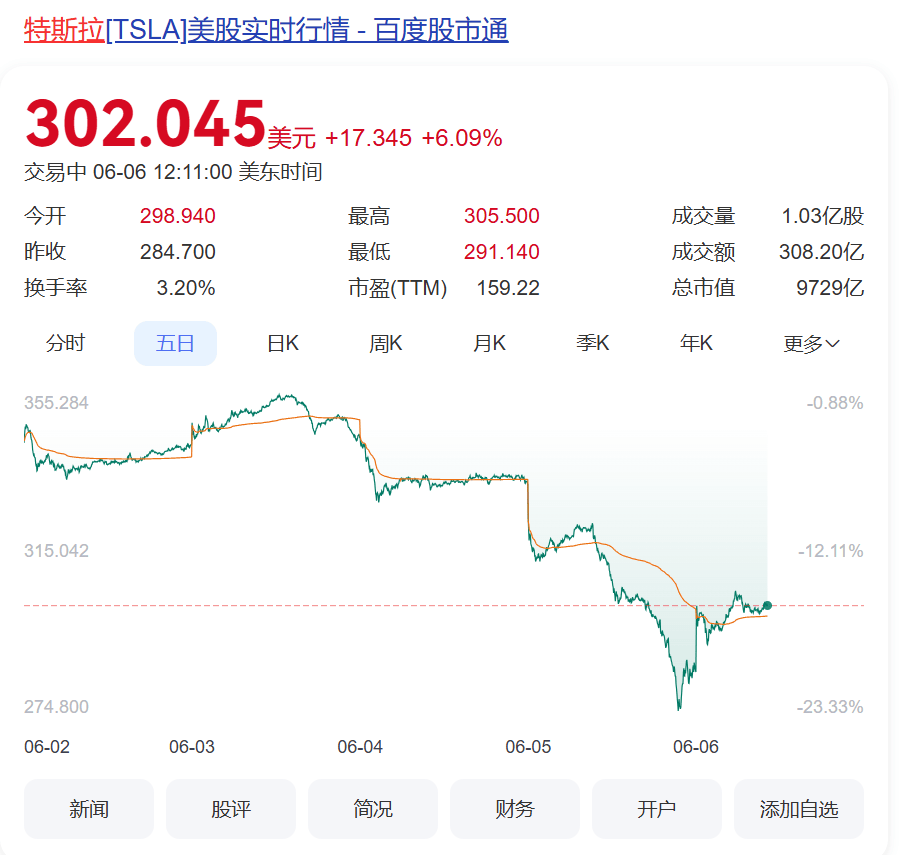Click the 股评 button
The height and width of the screenshot is (855, 909).
click(231, 809)
